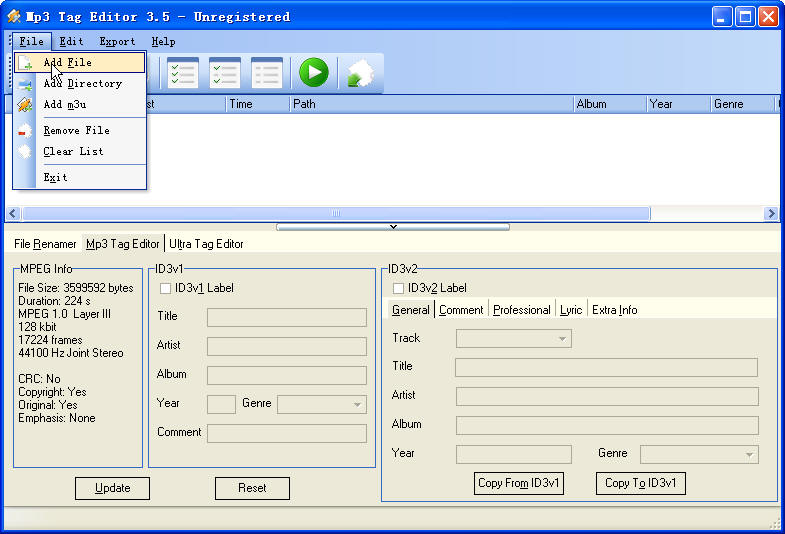This screenshot has width=785, height=534.
Task: Choose Add File from File menu
Action: [80, 63]
